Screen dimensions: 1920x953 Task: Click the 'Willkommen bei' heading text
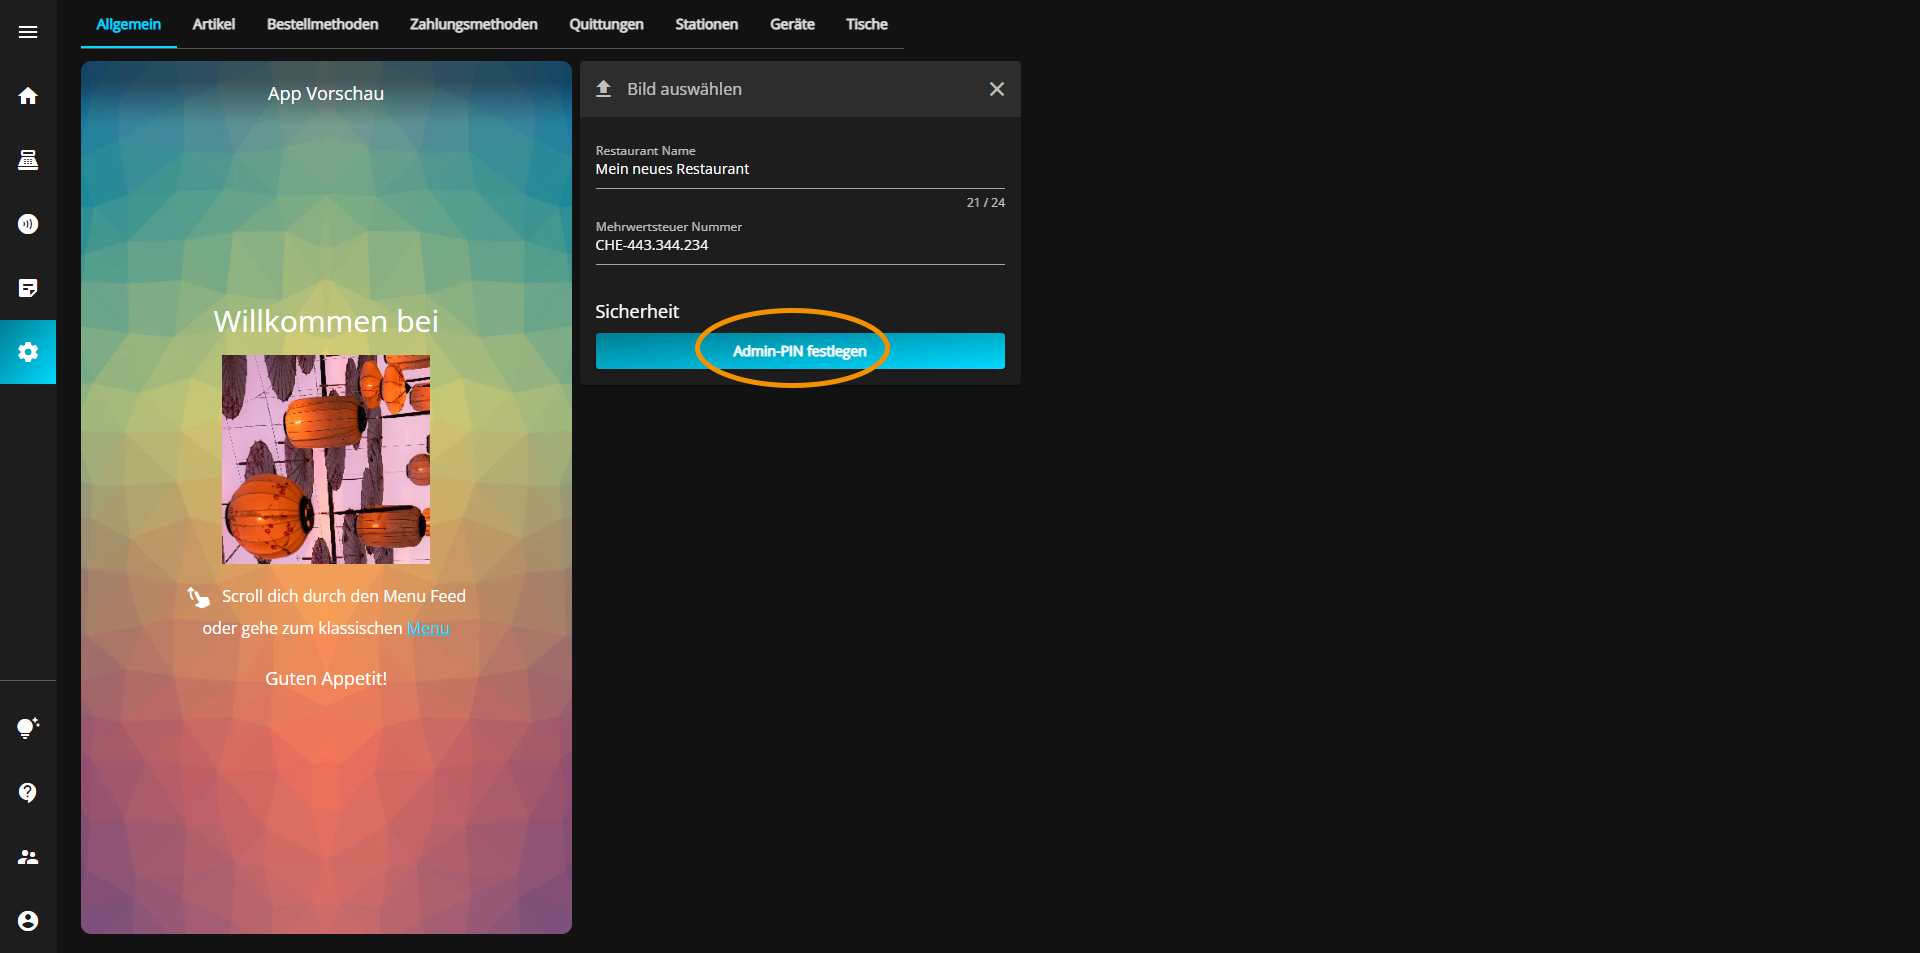[x=326, y=321]
